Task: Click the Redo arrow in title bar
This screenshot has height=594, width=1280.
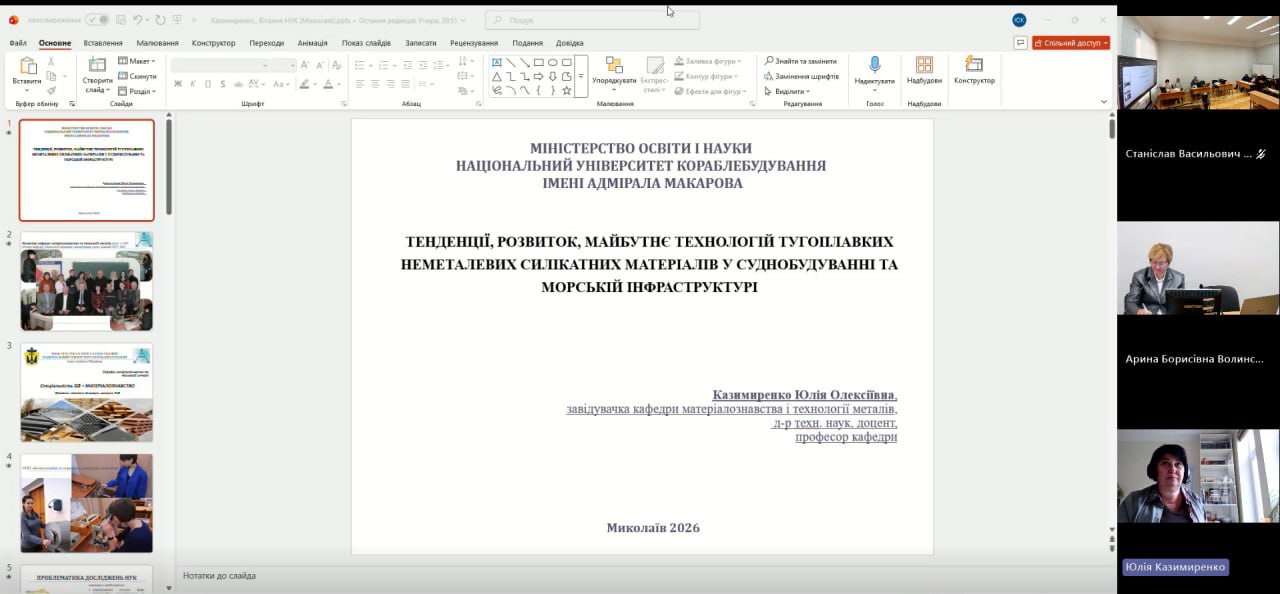Action: click(160, 20)
